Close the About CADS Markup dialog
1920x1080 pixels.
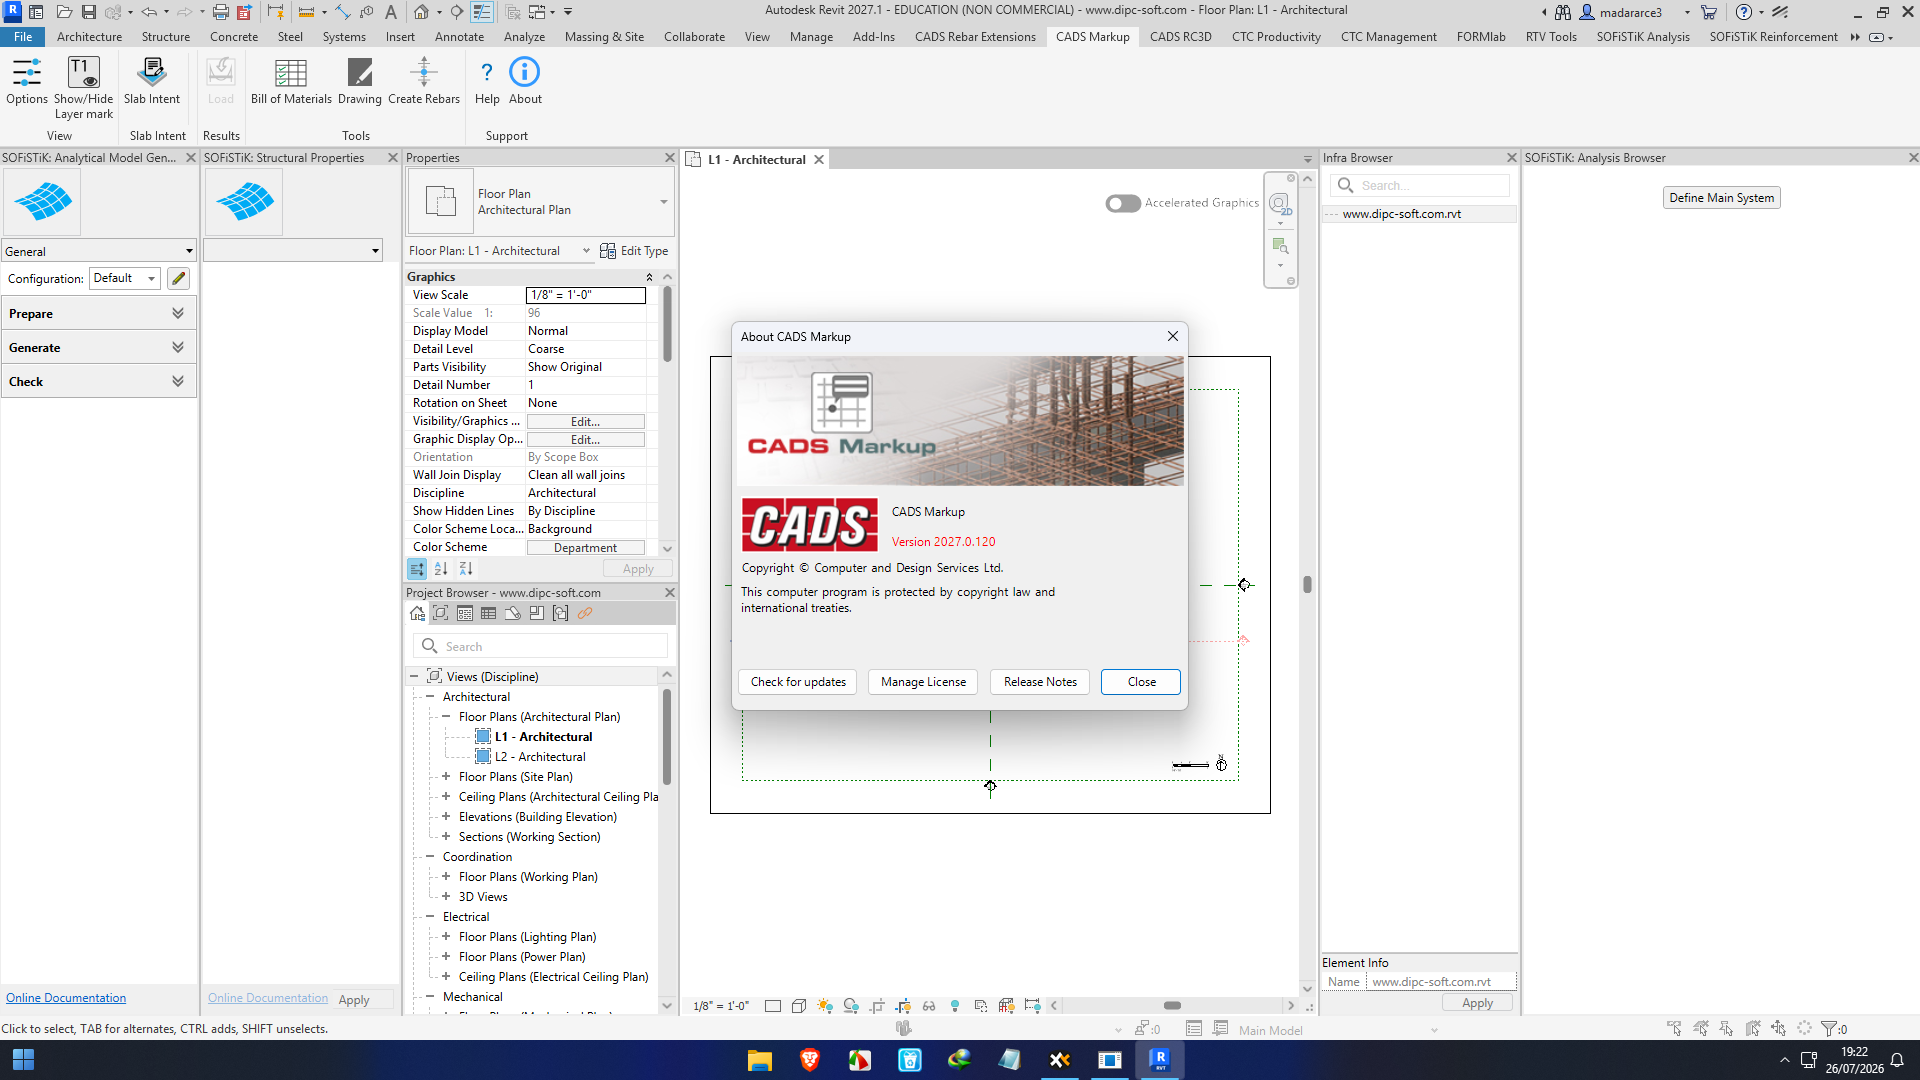[x=1141, y=682]
